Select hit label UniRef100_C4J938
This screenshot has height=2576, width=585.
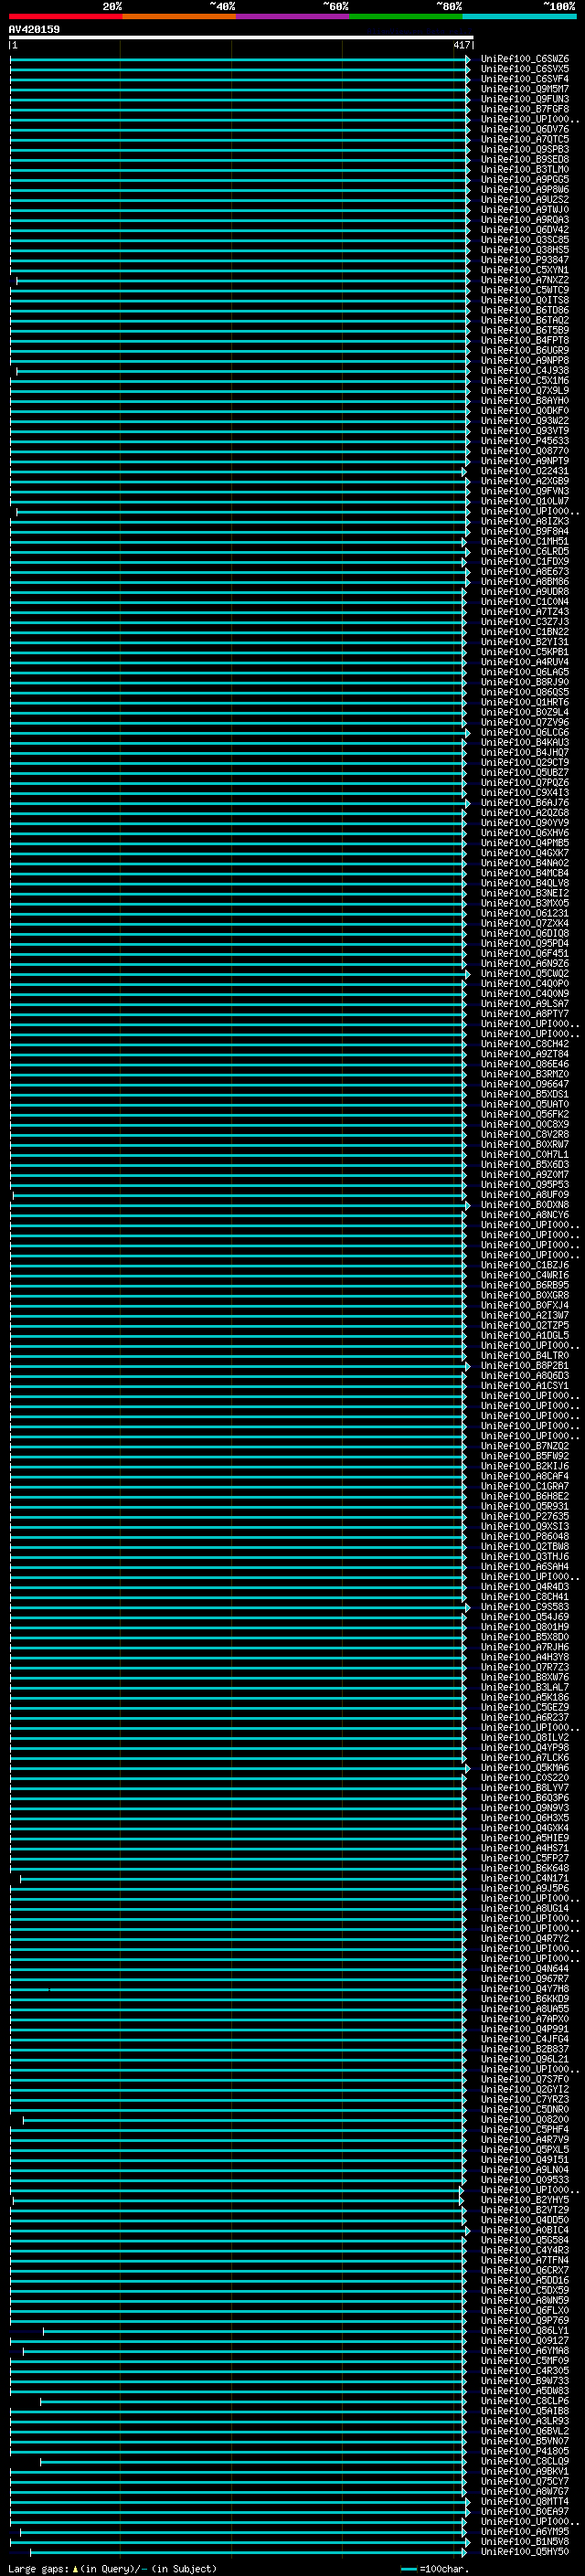(525, 370)
